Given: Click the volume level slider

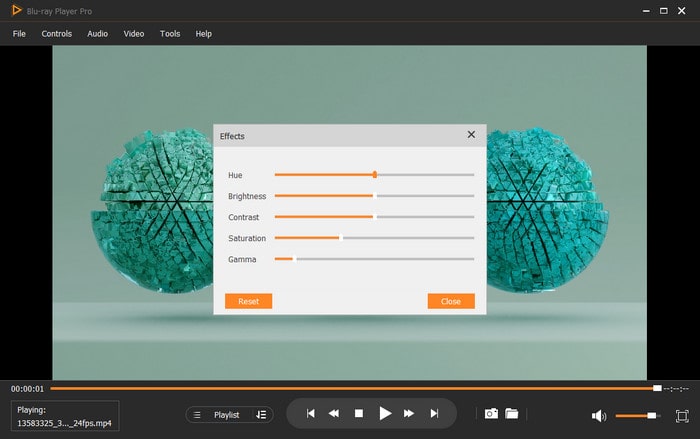Looking at the screenshot, I should (638, 416).
